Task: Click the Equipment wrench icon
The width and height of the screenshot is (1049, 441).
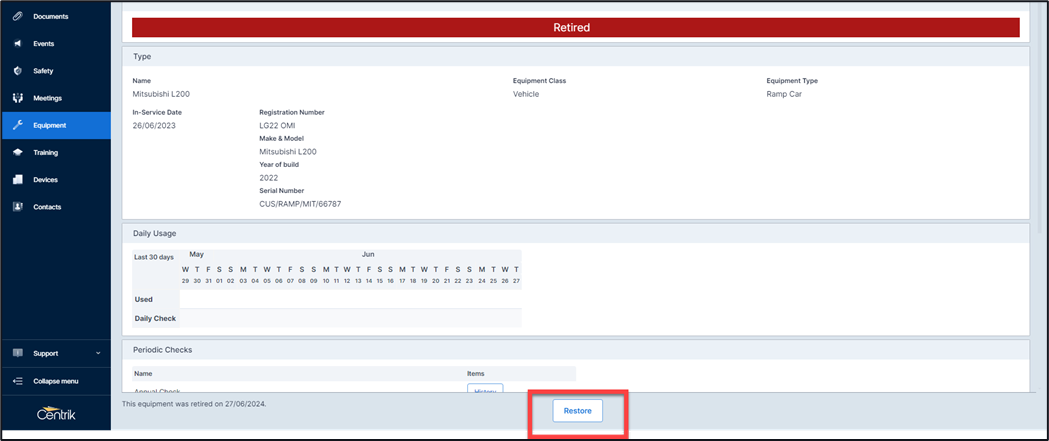Action: coord(18,125)
